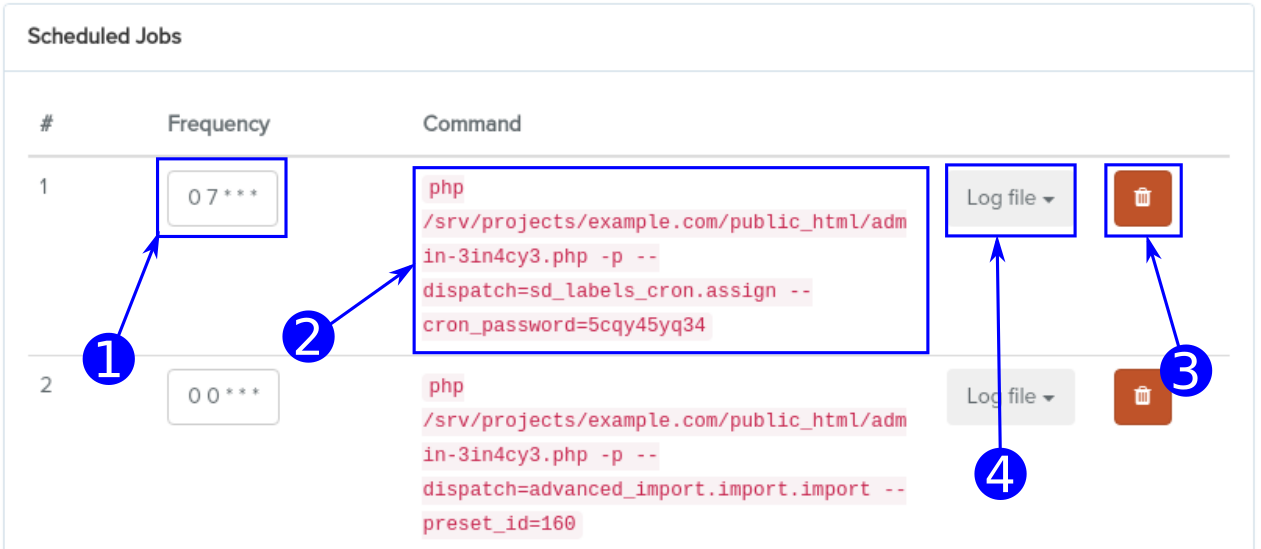1261x549 pixels.
Task: Click the Command column header
Action: (471, 124)
